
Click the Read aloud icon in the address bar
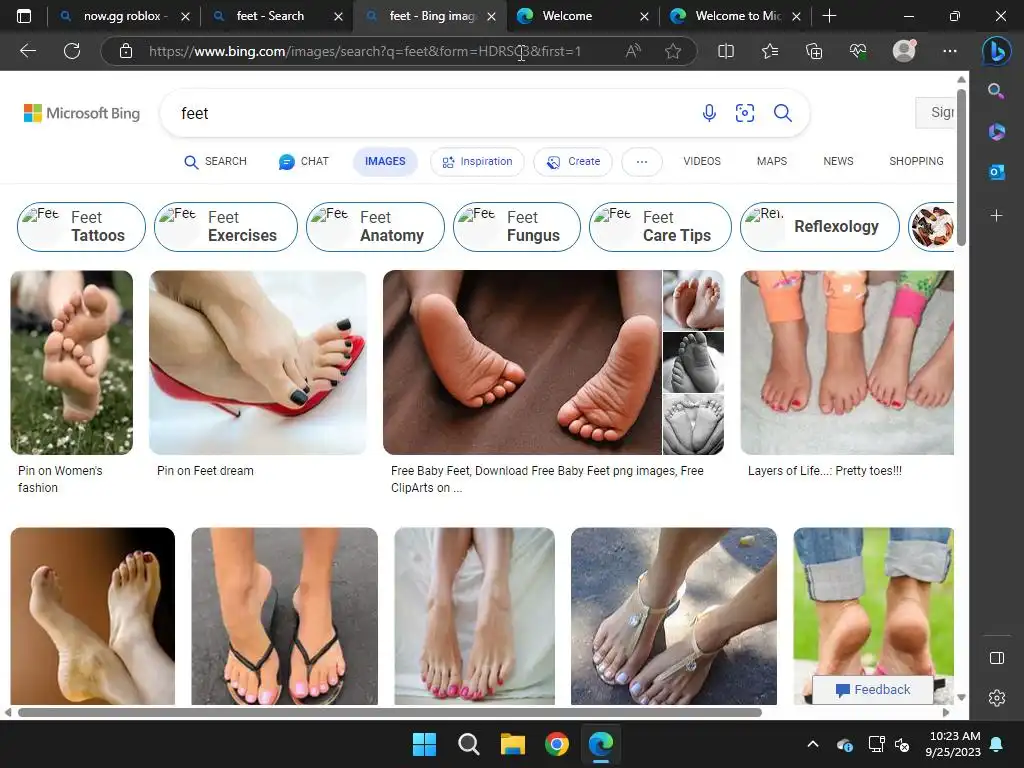632,51
